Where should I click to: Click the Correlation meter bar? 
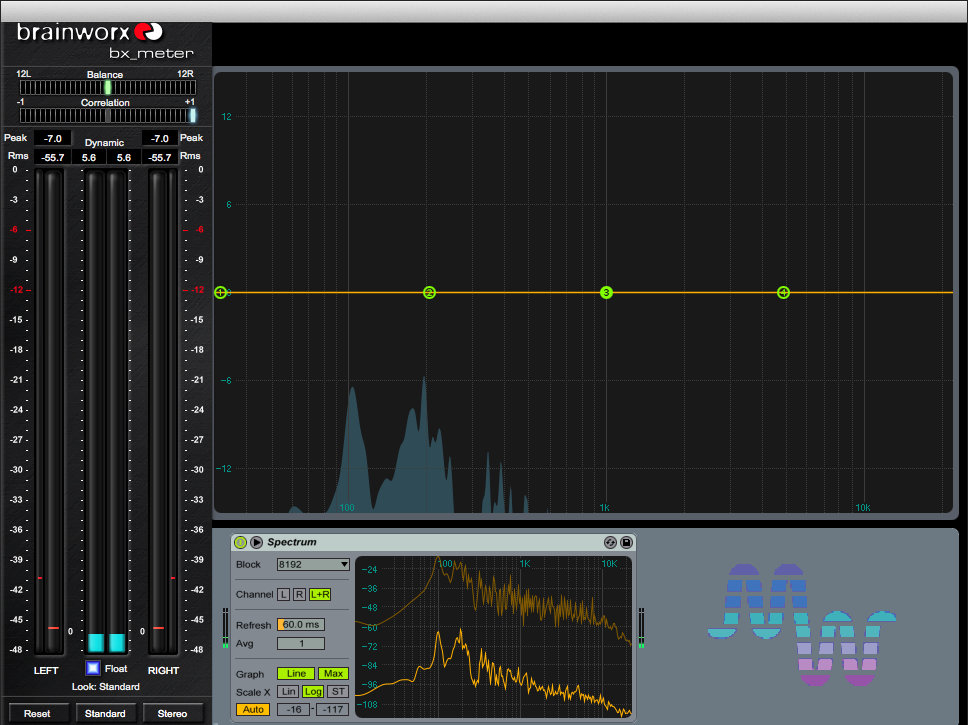tap(107, 115)
